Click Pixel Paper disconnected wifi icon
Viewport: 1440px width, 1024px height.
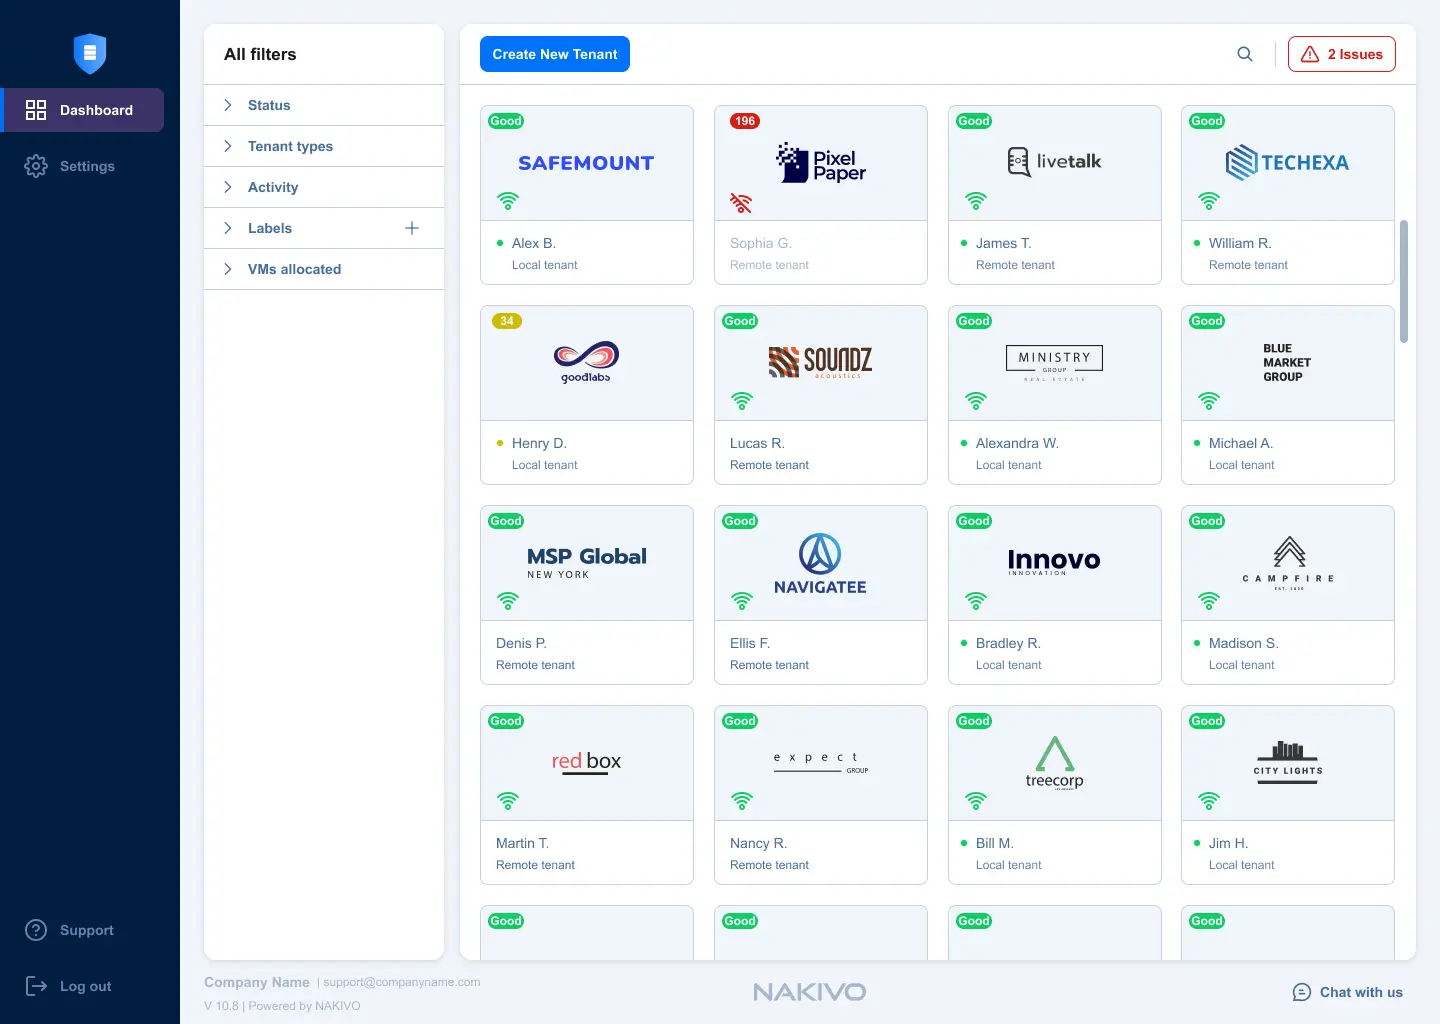pos(741,203)
